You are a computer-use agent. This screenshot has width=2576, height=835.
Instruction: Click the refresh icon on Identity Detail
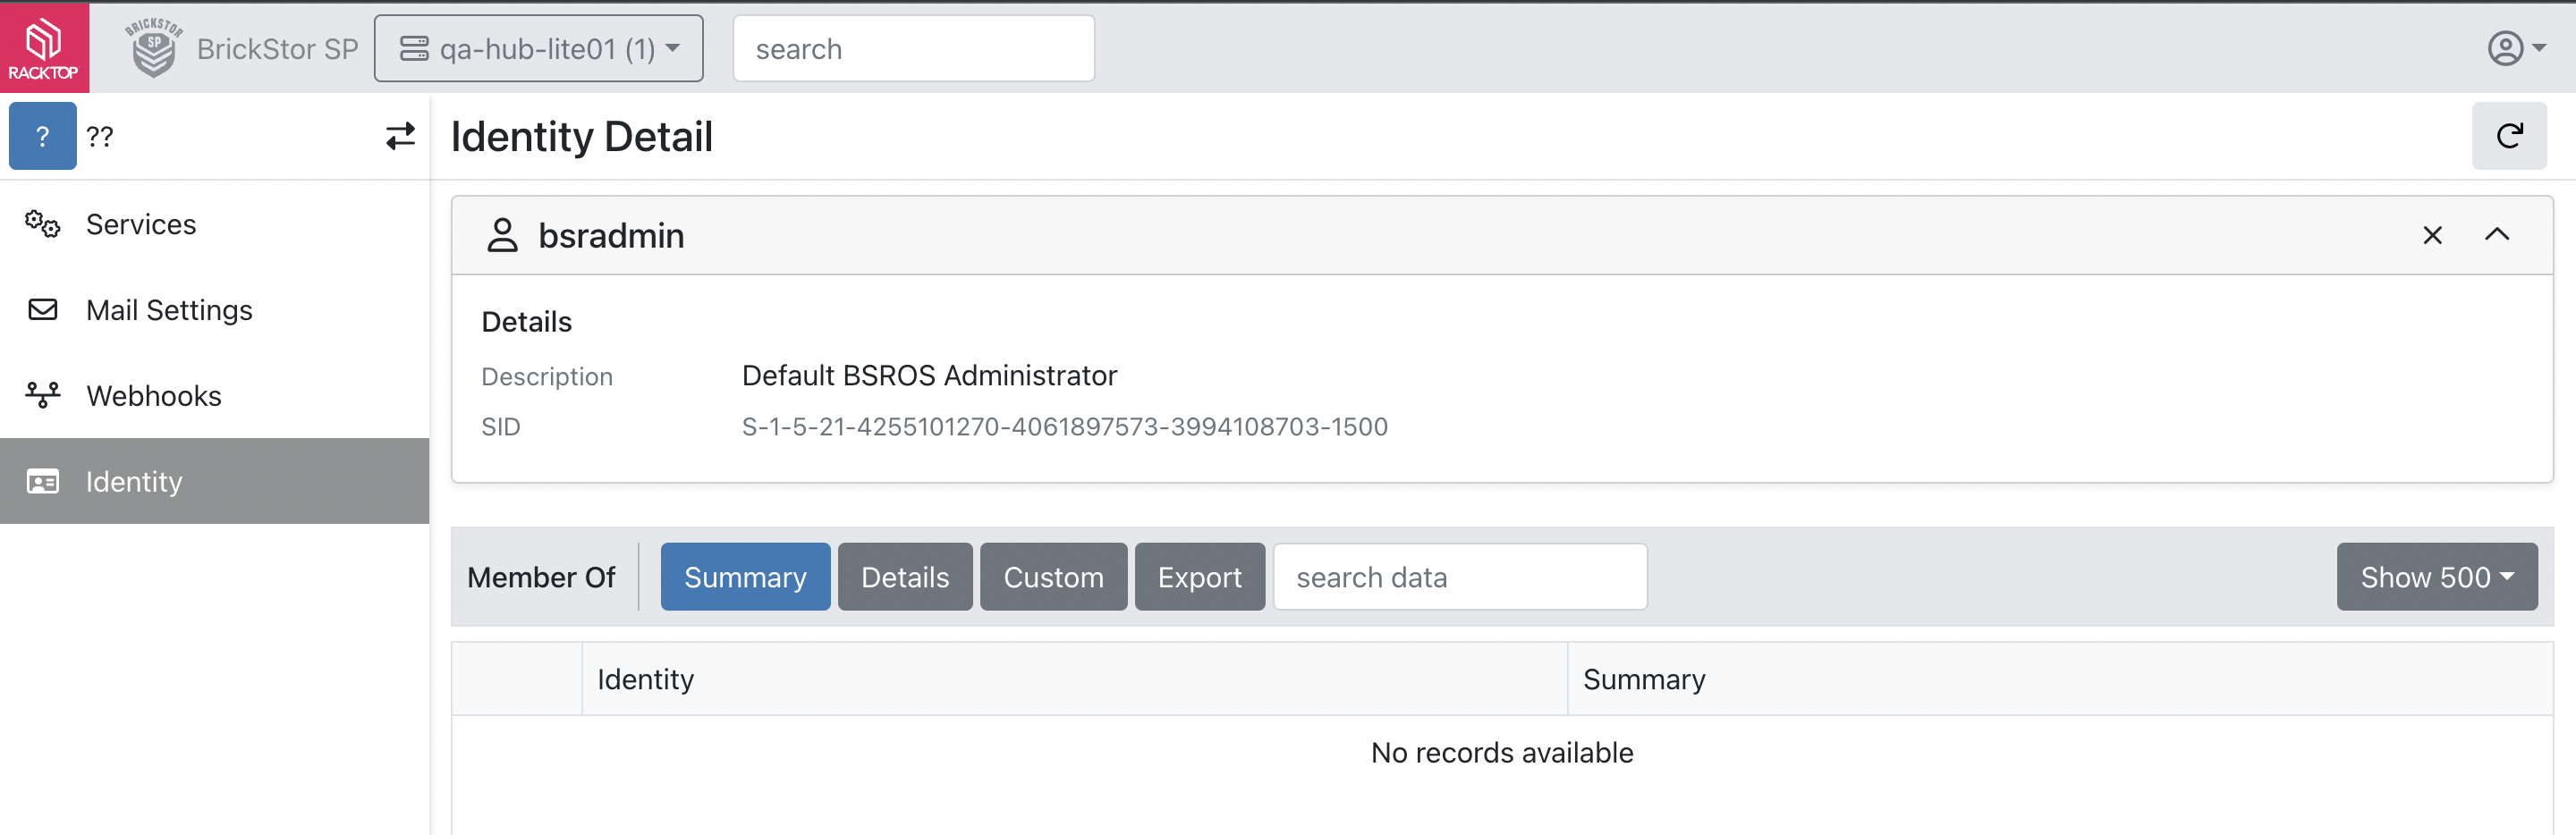click(2508, 136)
